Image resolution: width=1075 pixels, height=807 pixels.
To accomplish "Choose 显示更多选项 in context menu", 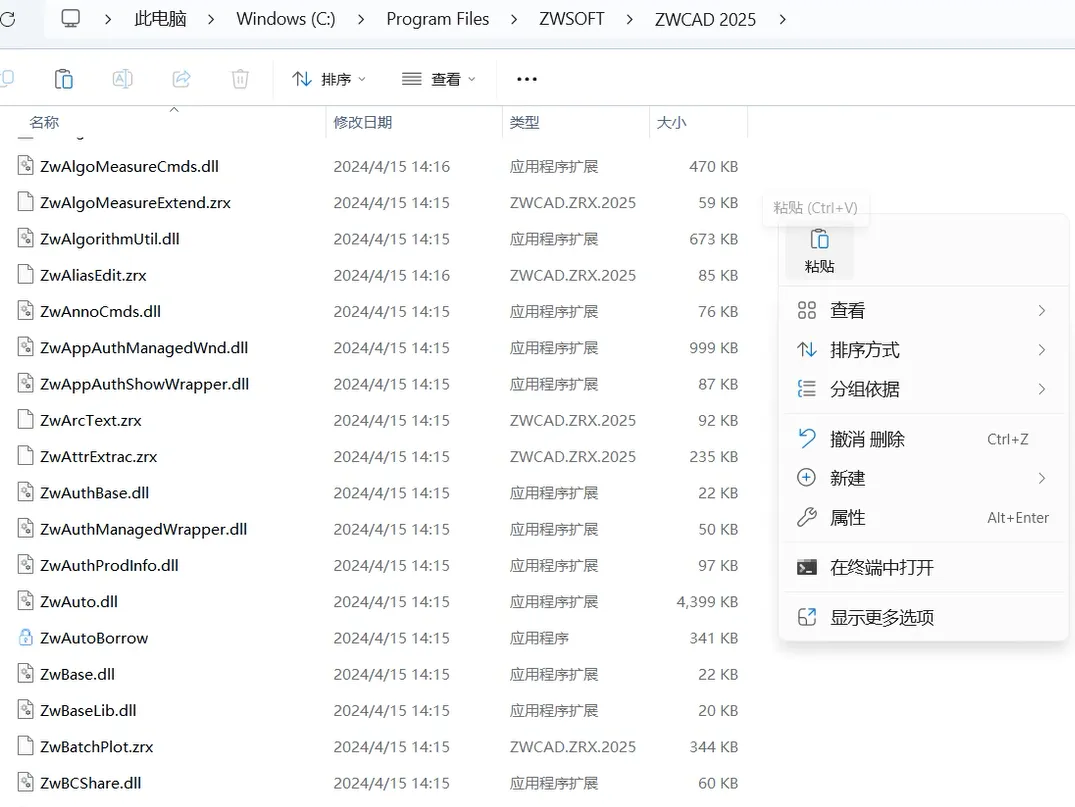I will point(923,617).
